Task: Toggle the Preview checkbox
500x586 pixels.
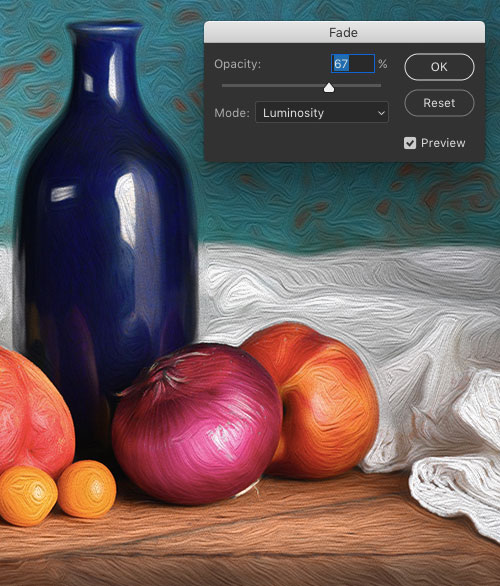Action: point(410,143)
